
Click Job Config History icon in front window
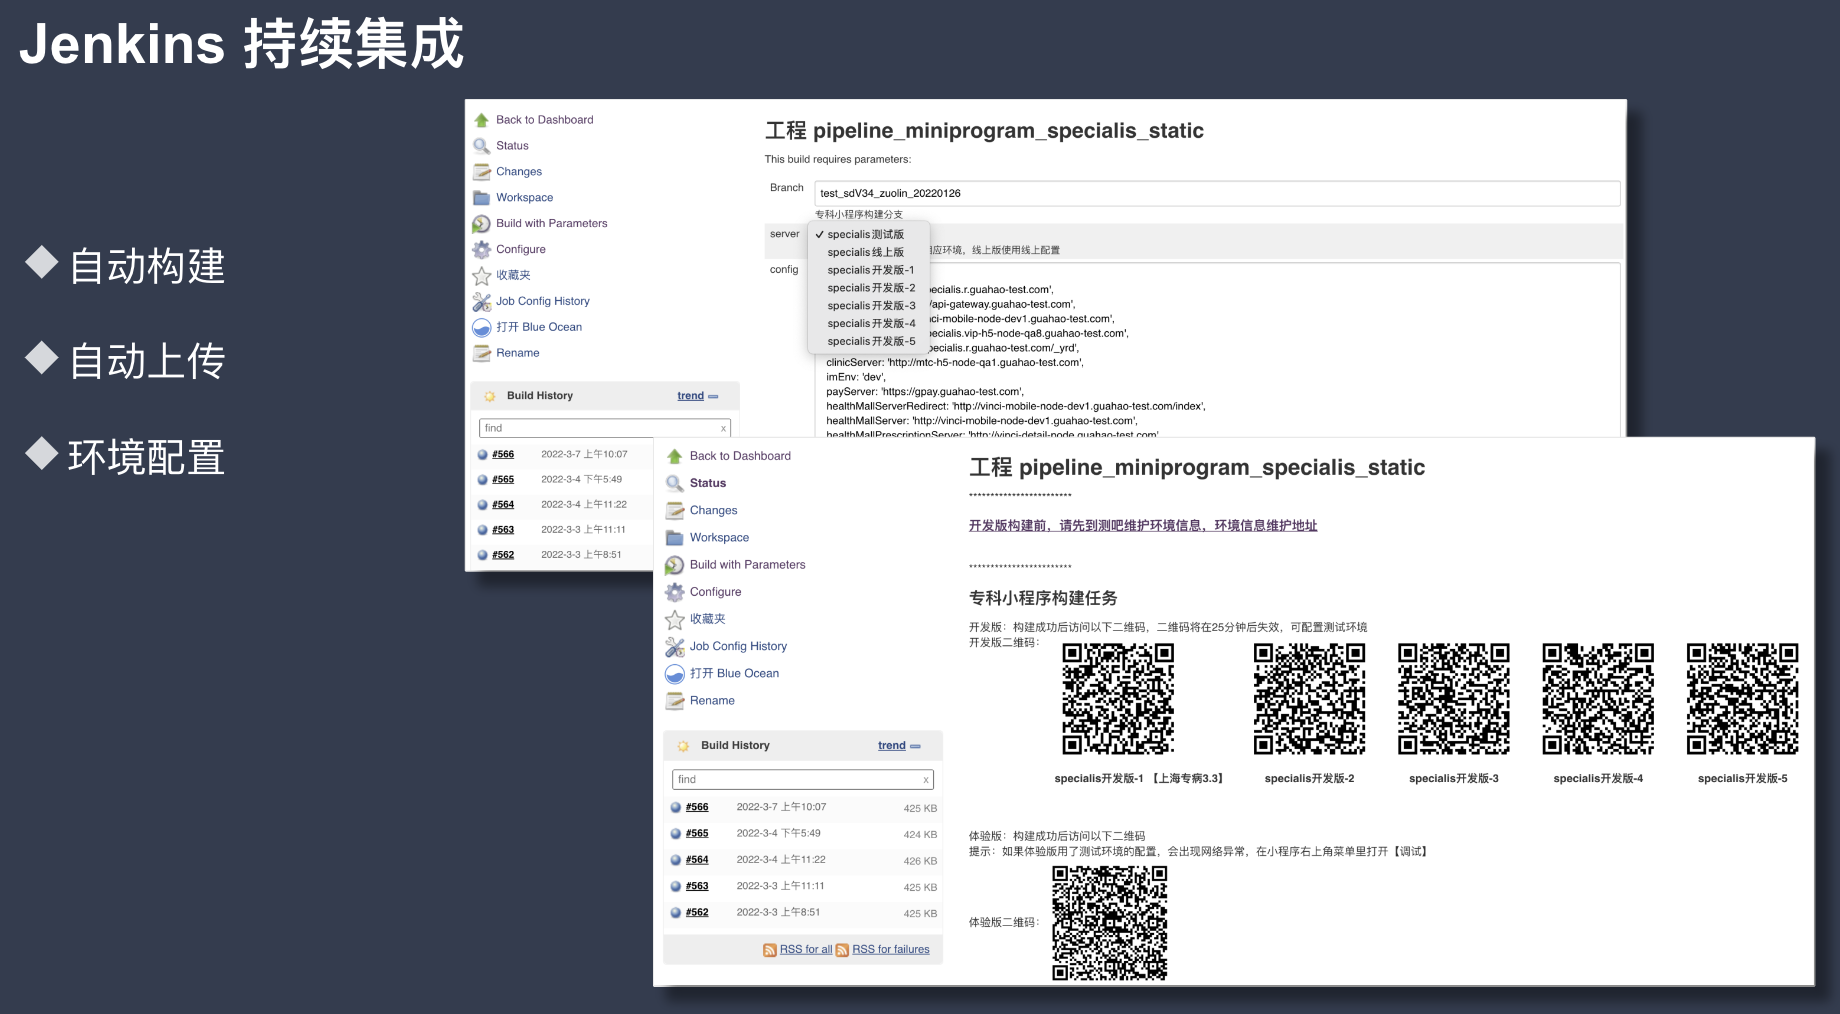coord(675,647)
